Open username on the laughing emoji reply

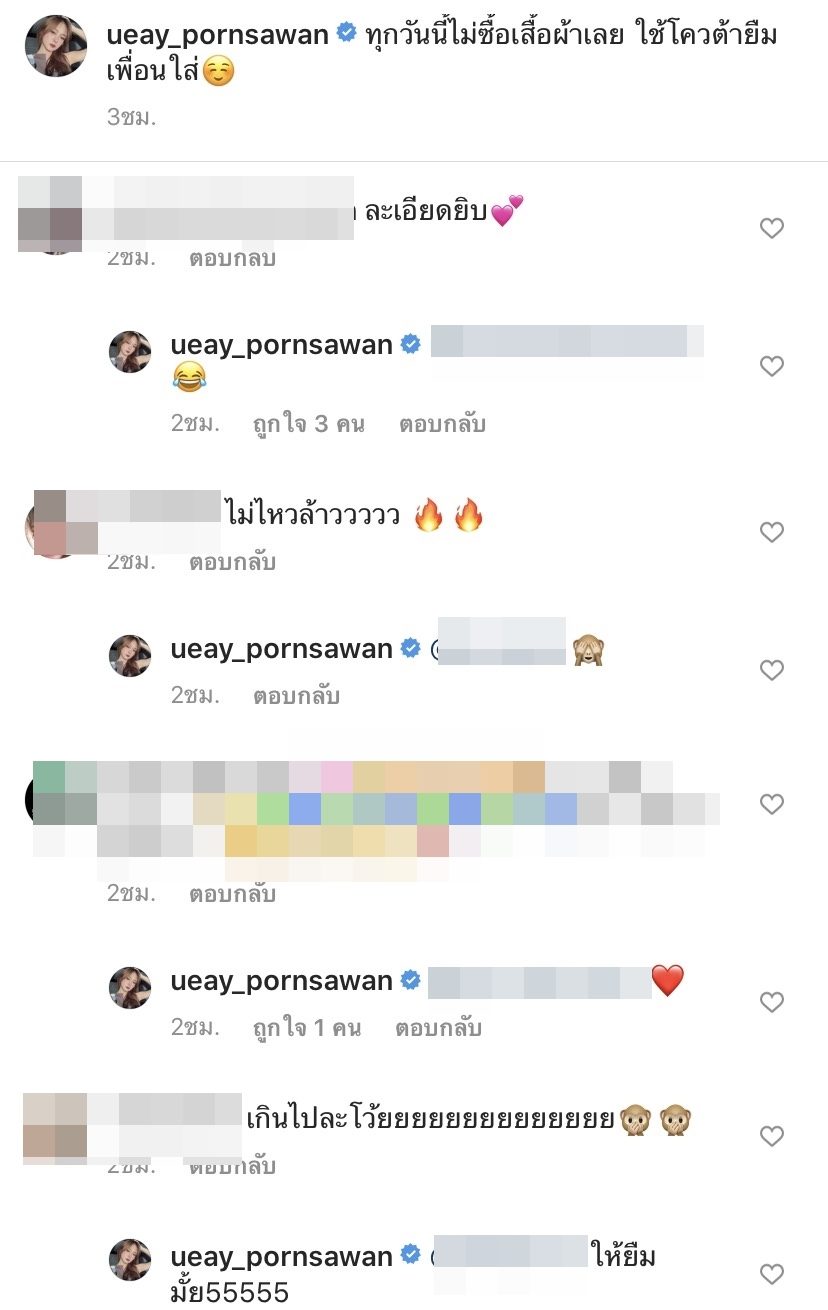[x=282, y=346]
